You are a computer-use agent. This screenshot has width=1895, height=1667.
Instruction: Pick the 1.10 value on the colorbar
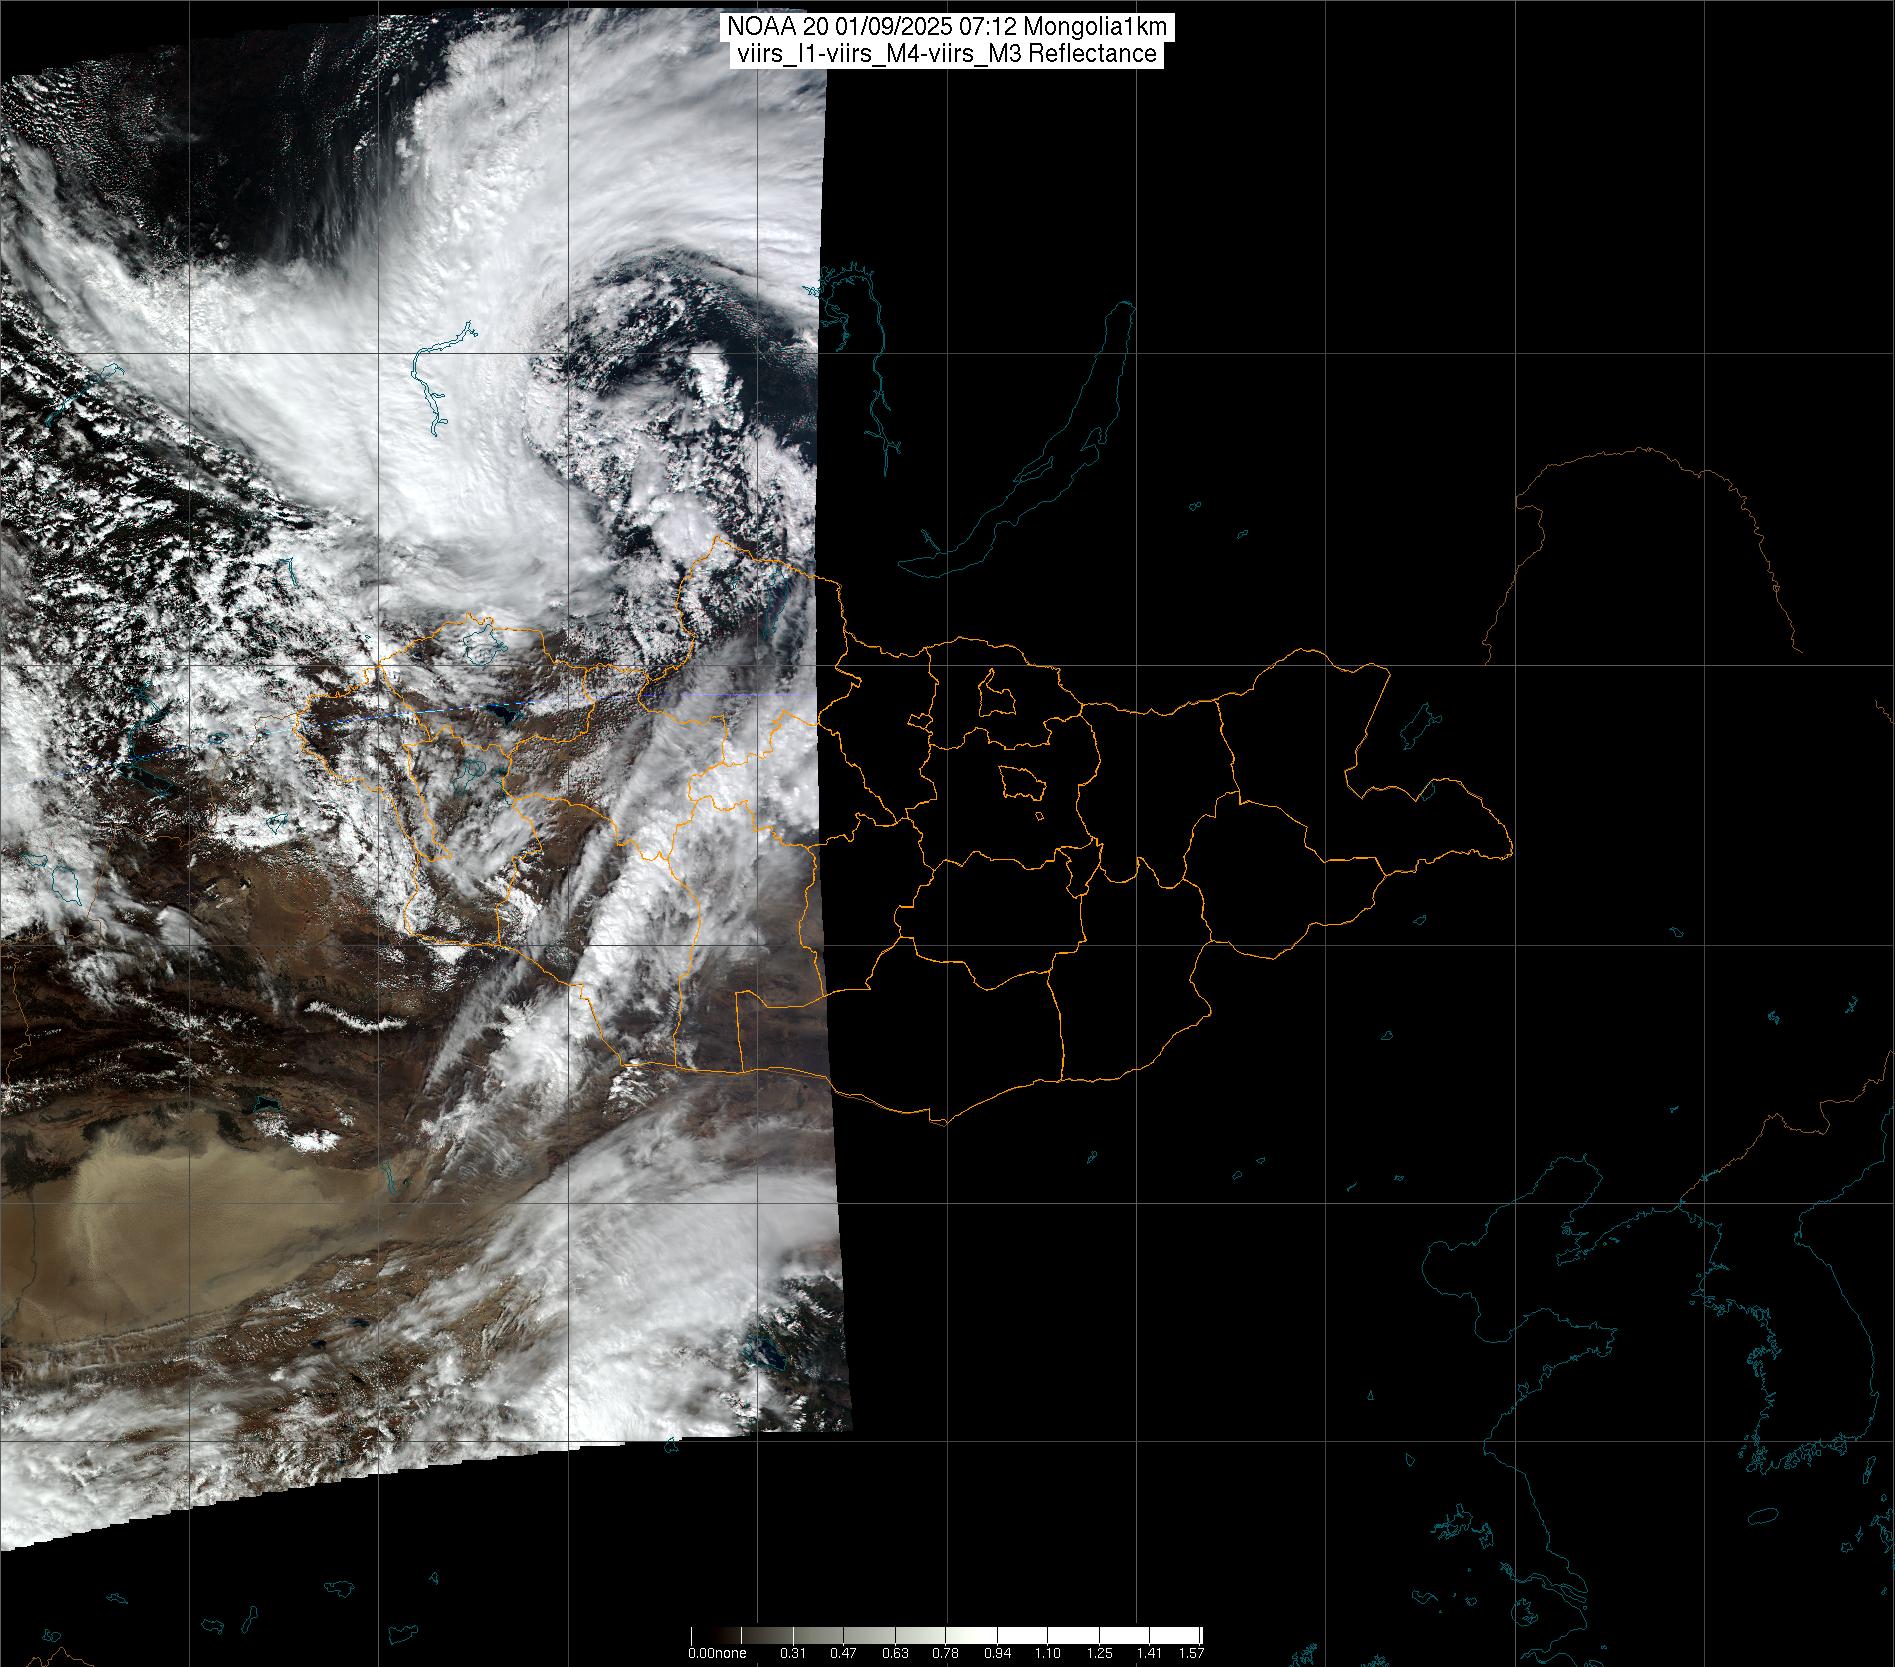coord(1047,1653)
